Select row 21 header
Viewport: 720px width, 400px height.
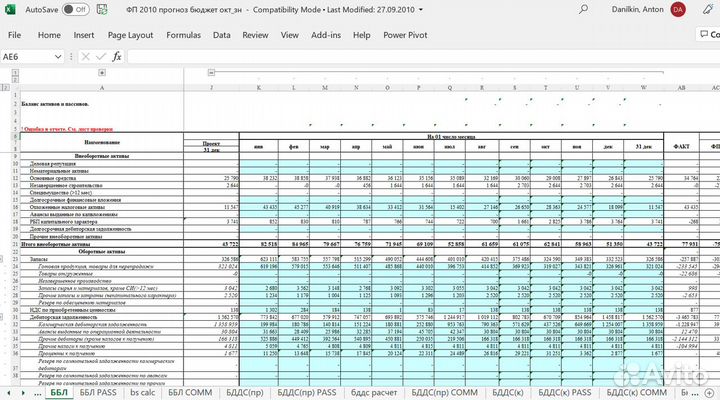pyautogui.click(x=15, y=244)
